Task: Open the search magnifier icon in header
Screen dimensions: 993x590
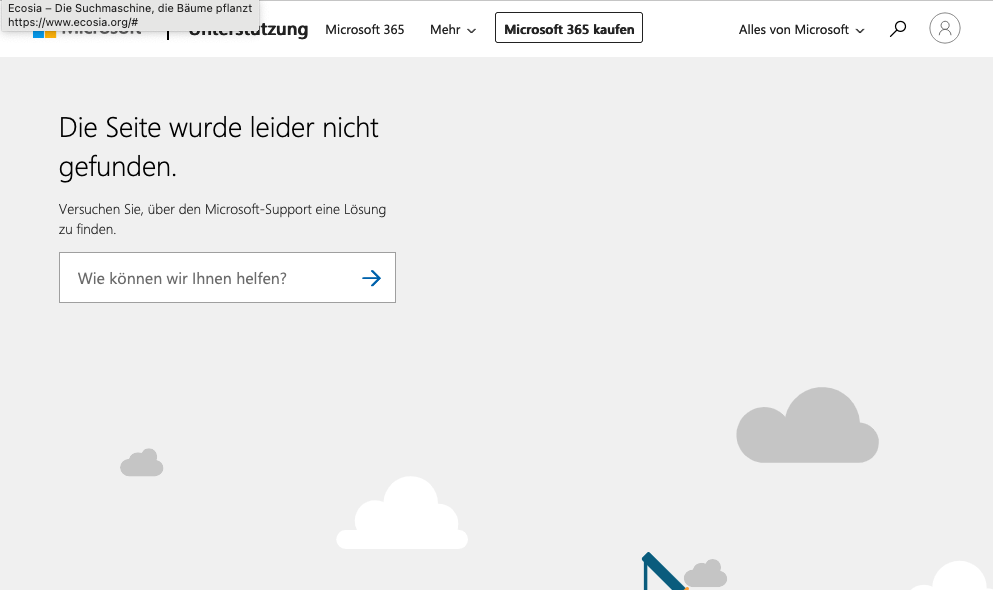Action: 897,29
